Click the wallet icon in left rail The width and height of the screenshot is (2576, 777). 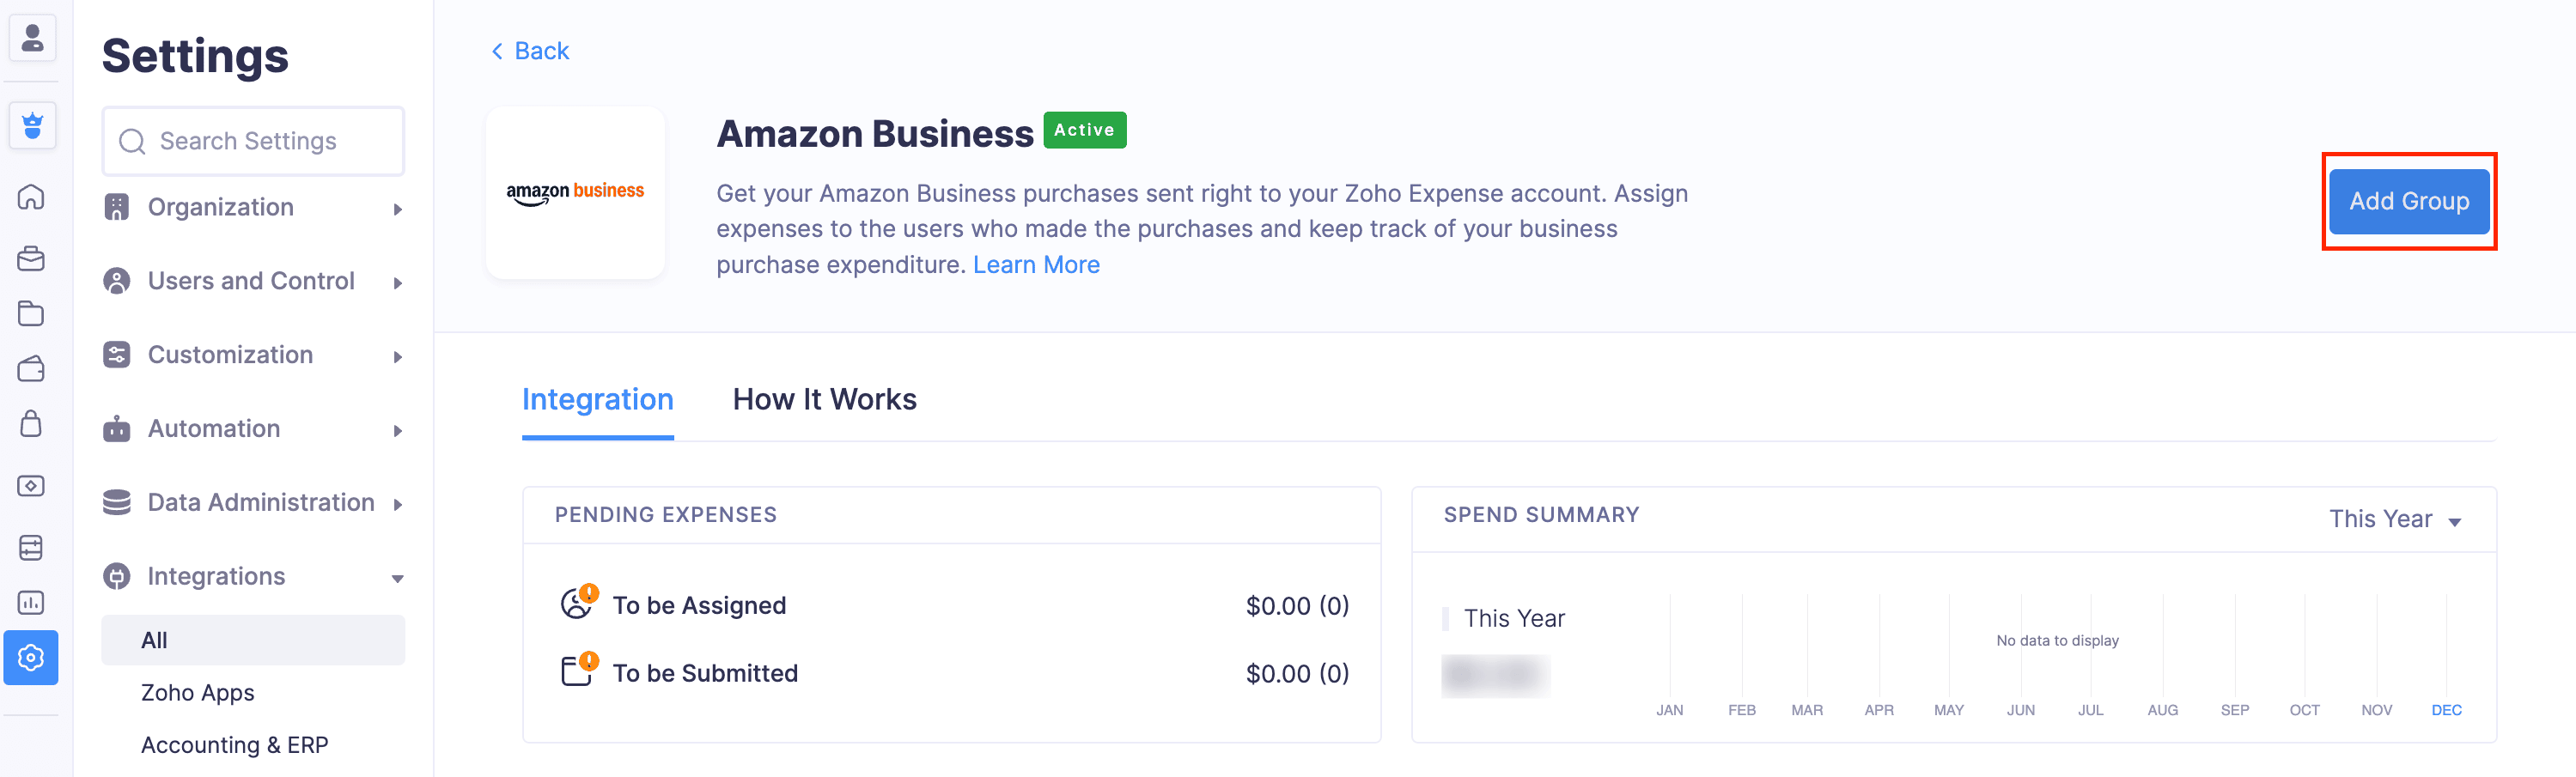31,369
